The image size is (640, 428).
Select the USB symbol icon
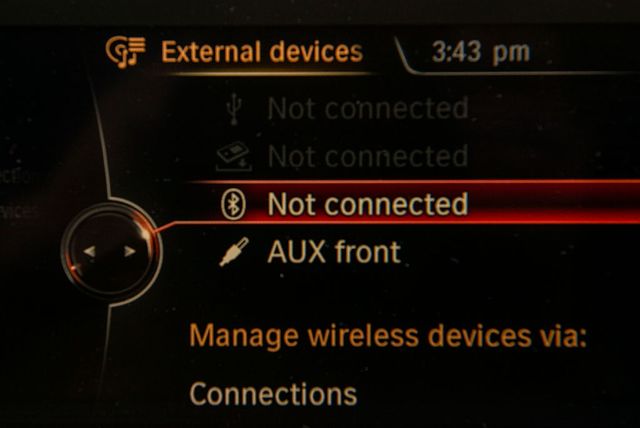(x=234, y=109)
